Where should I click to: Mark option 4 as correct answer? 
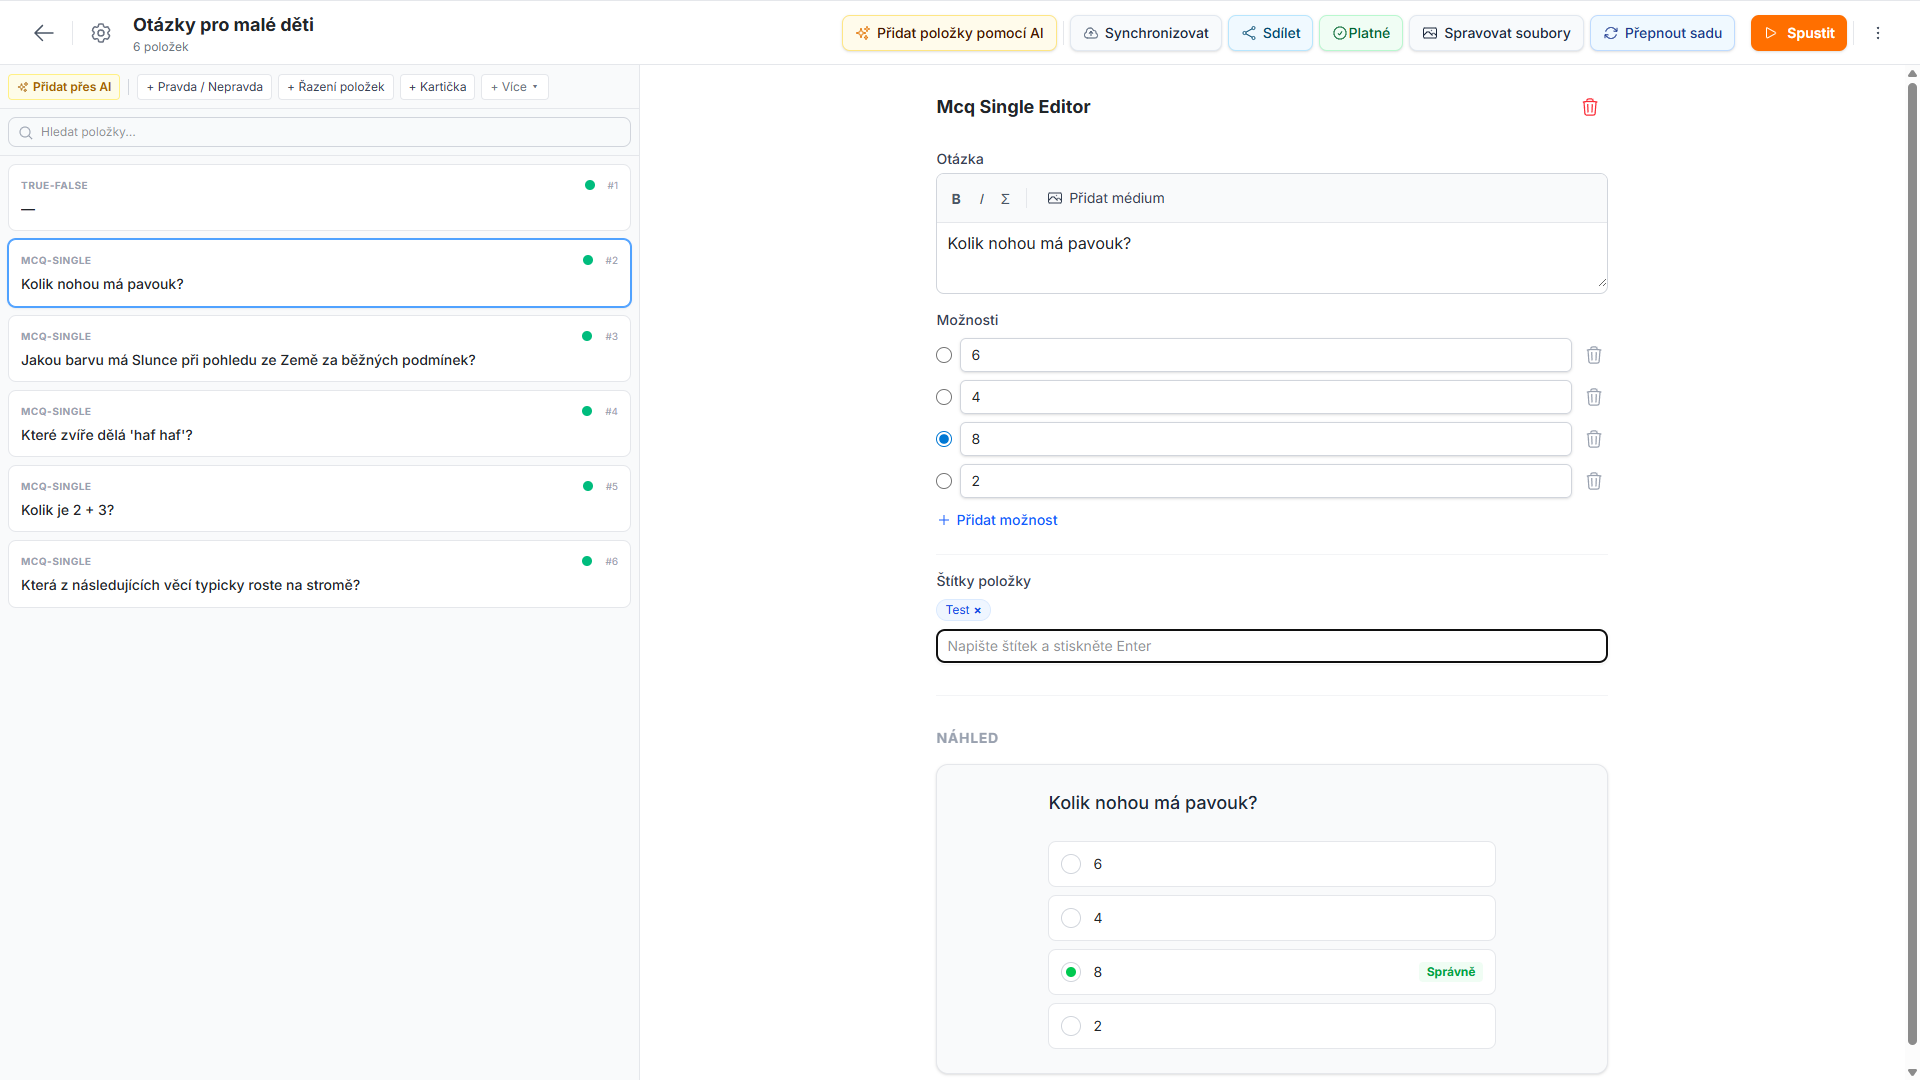pyautogui.click(x=944, y=397)
